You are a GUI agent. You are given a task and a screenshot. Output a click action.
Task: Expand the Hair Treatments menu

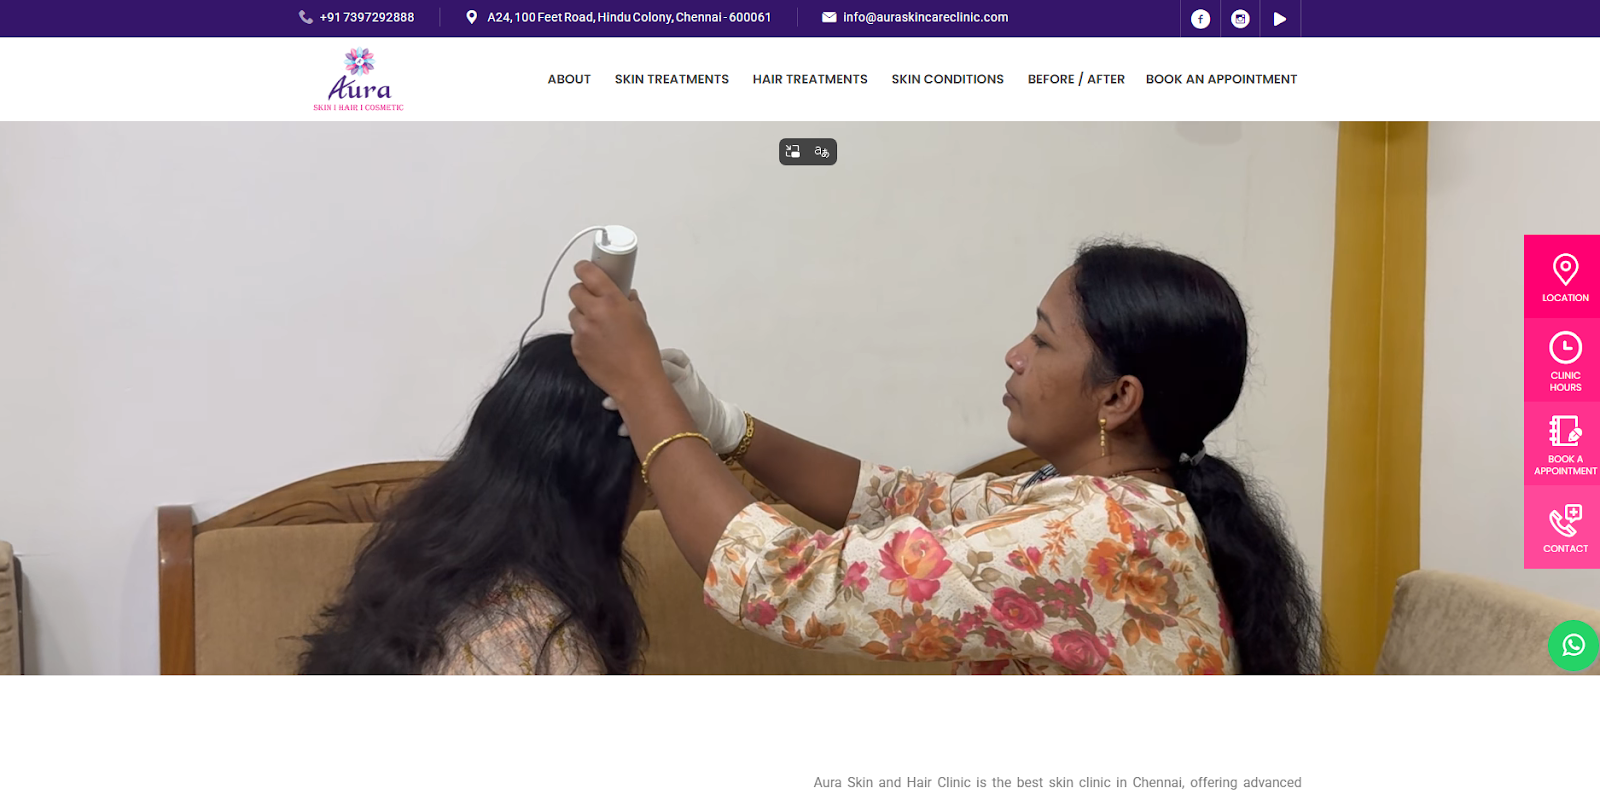(x=810, y=79)
